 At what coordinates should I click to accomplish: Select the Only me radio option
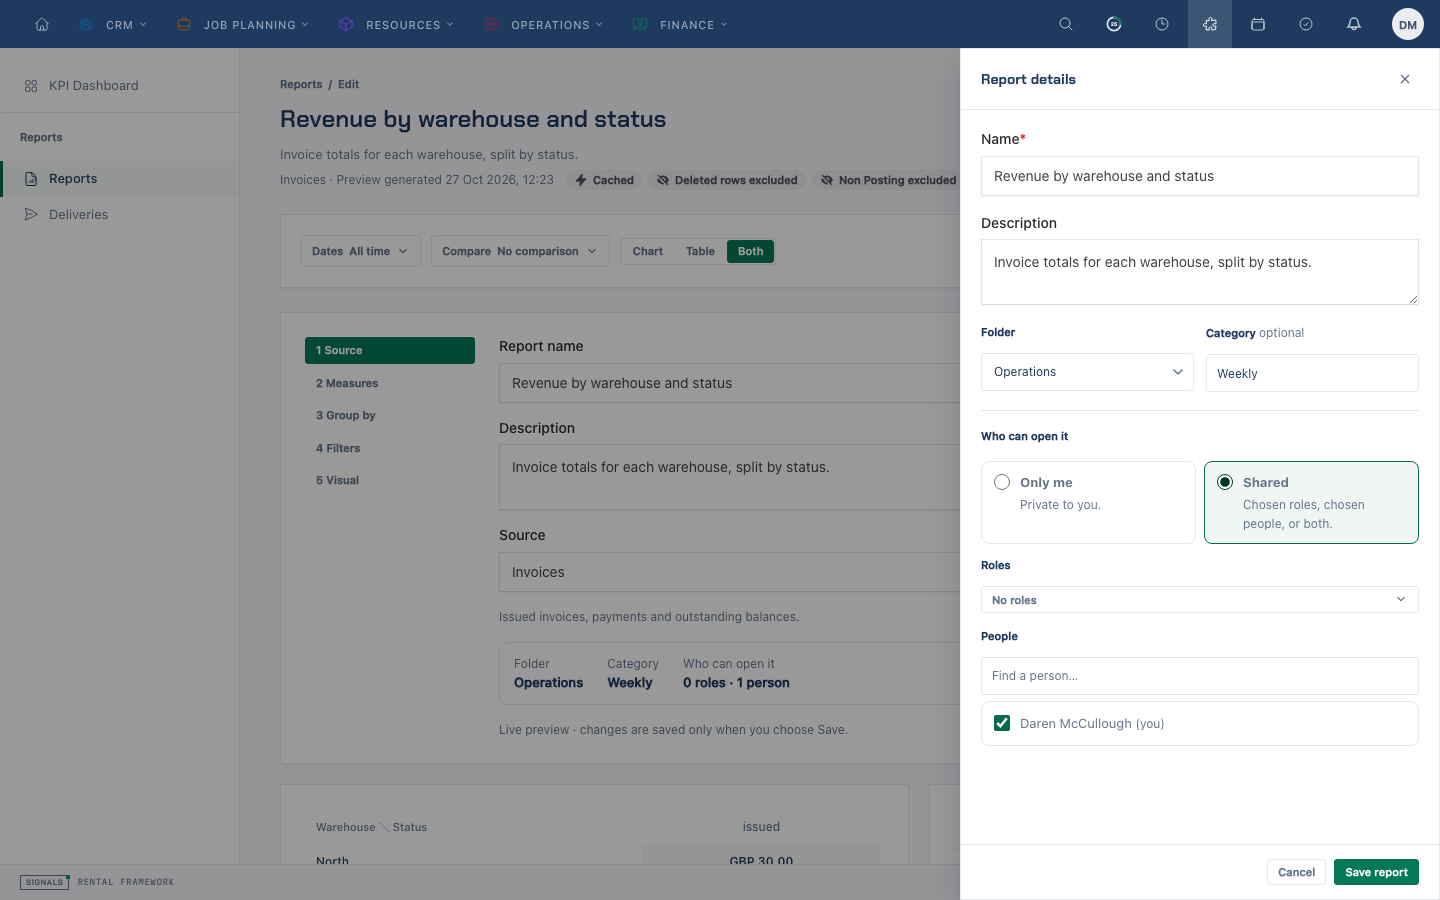click(x=1002, y=482)
